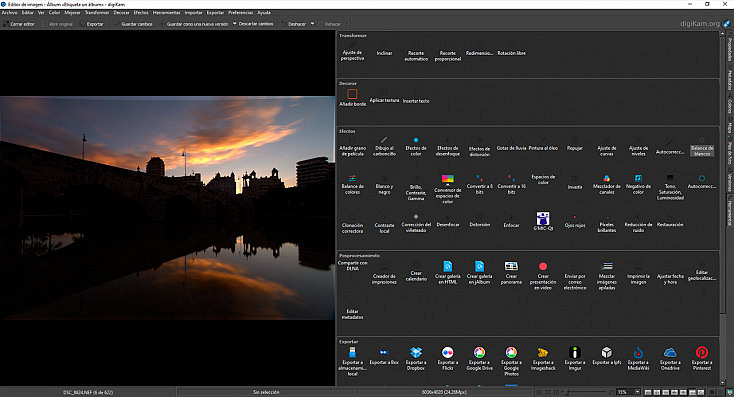Open Balance de colores tool
This screenshot has height=397, width=734.
click(x=352, y=184)
